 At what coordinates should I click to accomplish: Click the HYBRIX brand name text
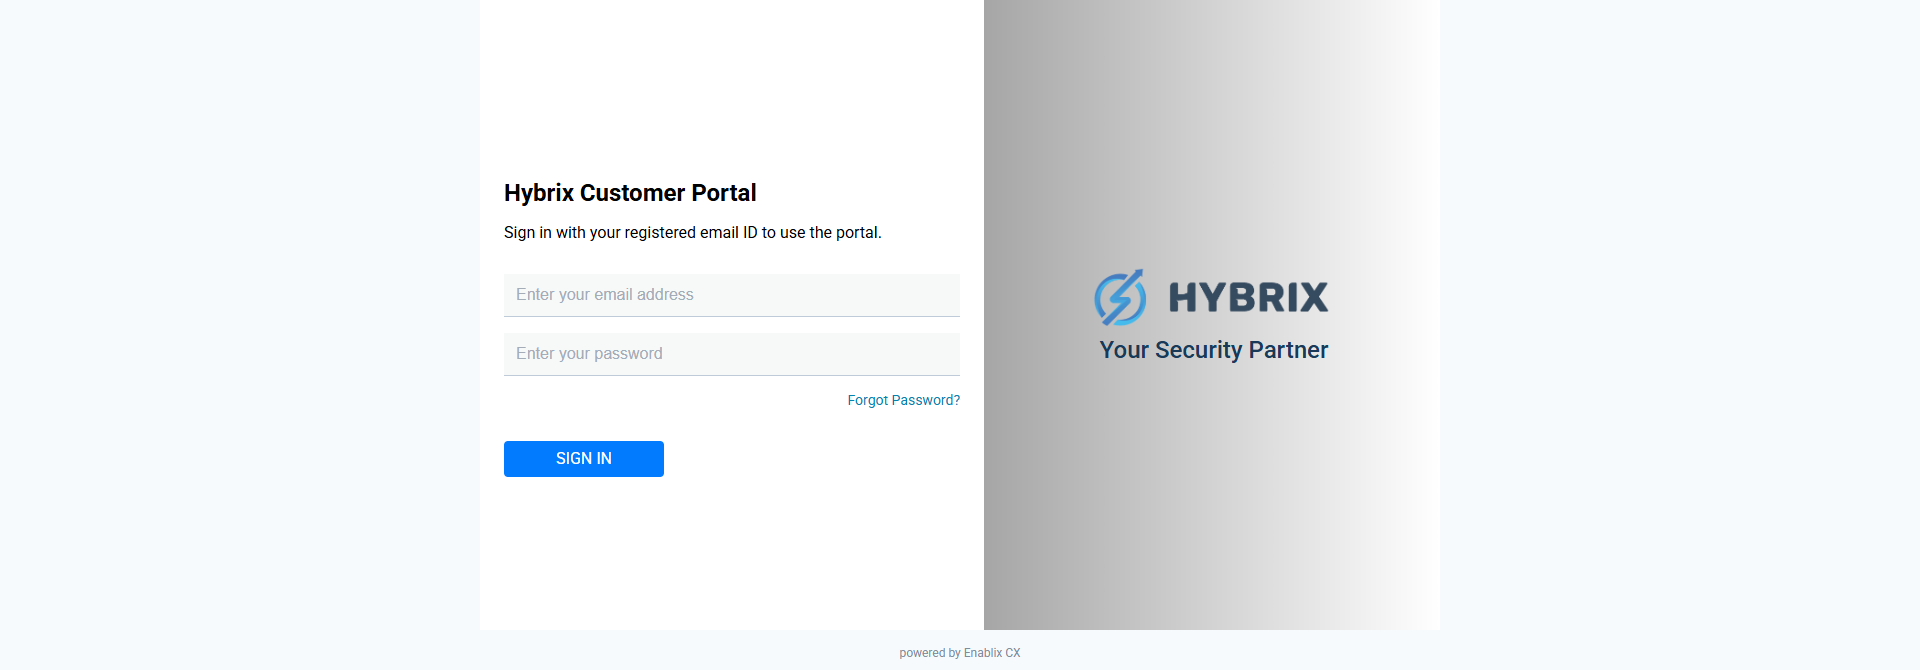tap(1248, 297)
